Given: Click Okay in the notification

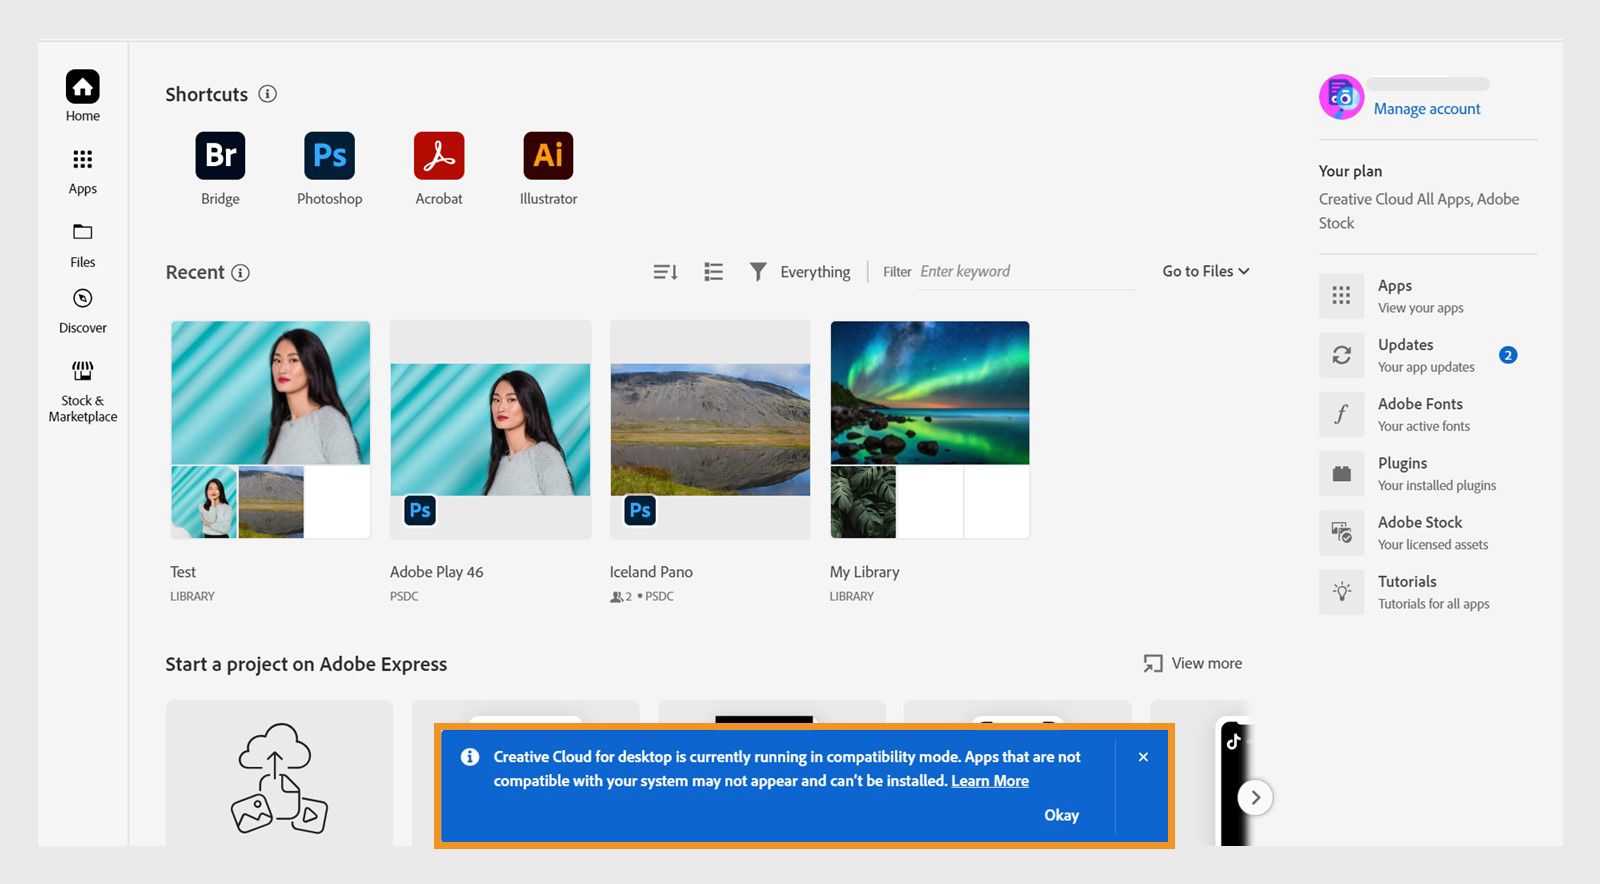Looking at the screenshot, I should click(1061, 815).
